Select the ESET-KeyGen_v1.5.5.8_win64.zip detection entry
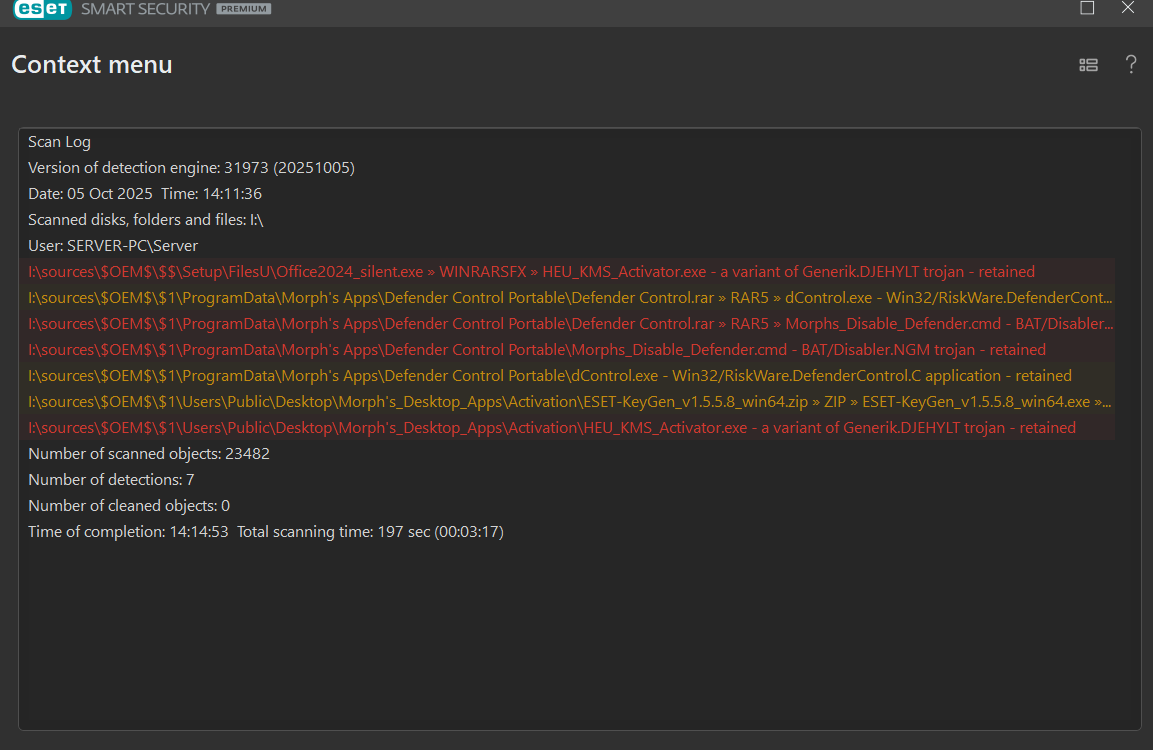 570,402
